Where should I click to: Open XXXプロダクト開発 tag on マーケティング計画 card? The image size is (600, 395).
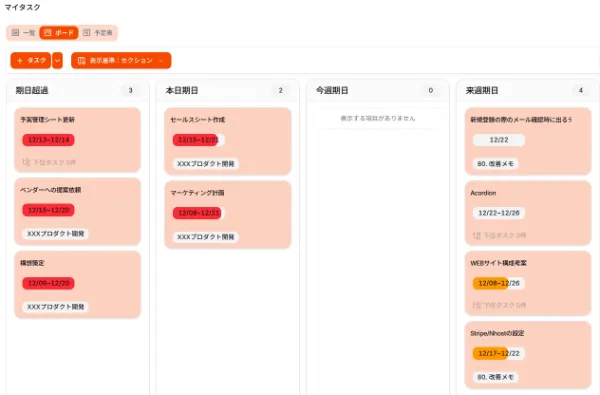point(205,237)
